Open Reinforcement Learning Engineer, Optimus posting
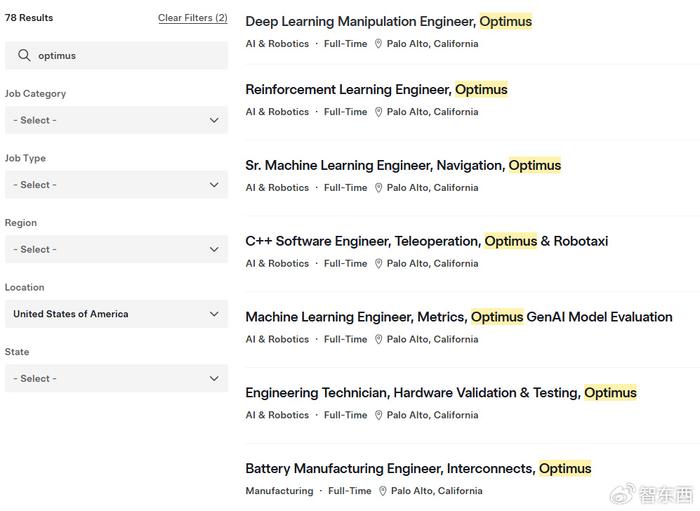The height and width of the screenshot is (511, 700). click(x=376, y=89)
